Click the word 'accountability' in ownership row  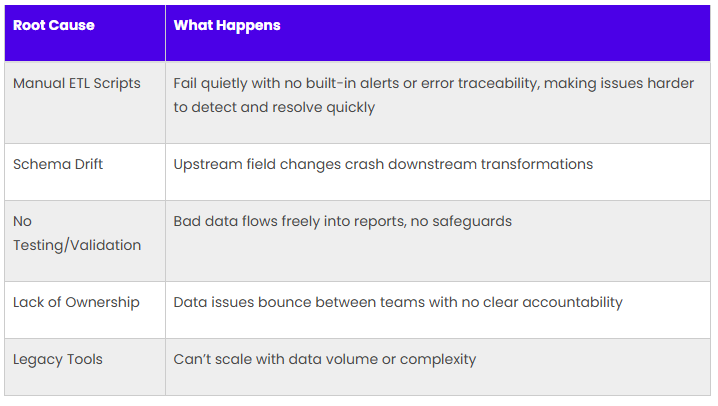coord(572,303)
